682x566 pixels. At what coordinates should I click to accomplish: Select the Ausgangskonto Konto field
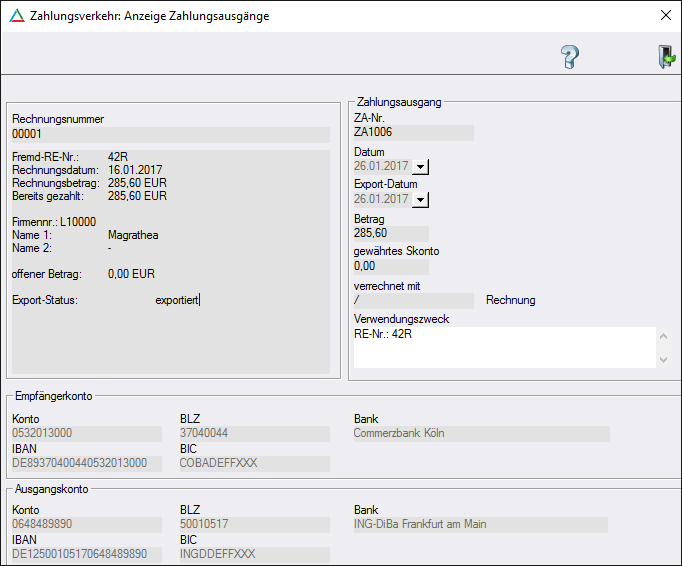[86, 525]
